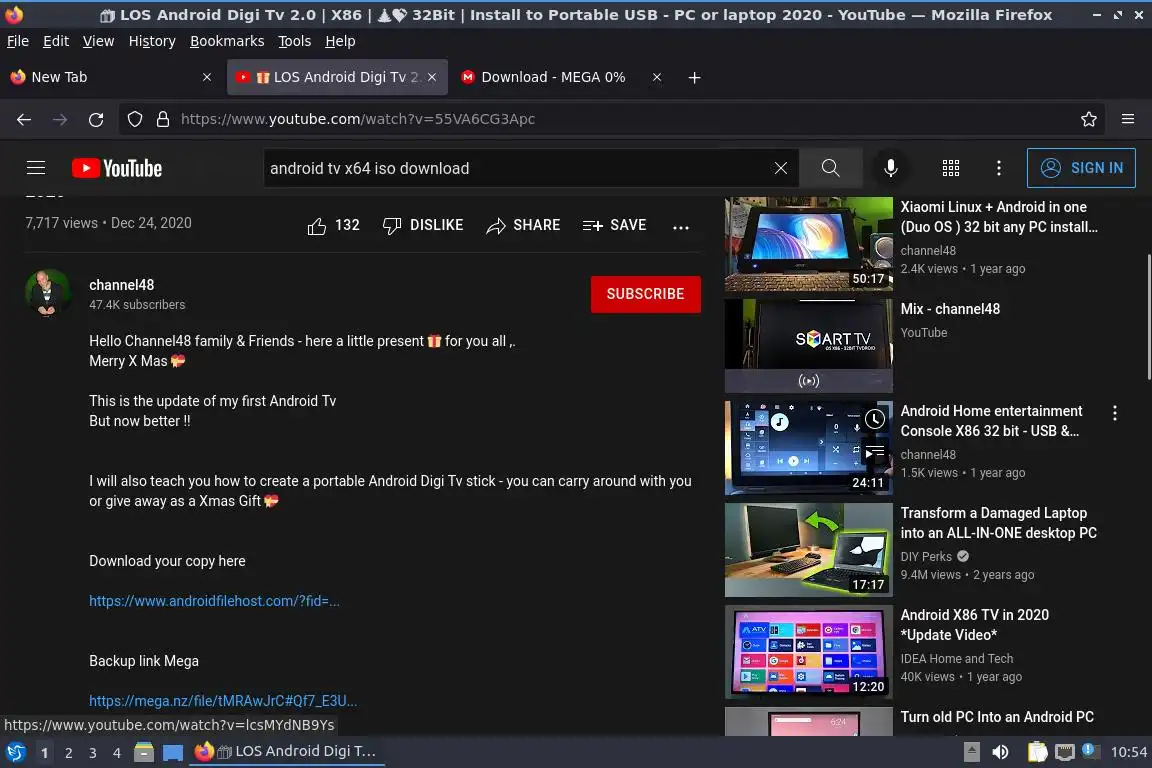
Task: Open Android Home entertainment Console thumbnail
Action: (808, 448)
